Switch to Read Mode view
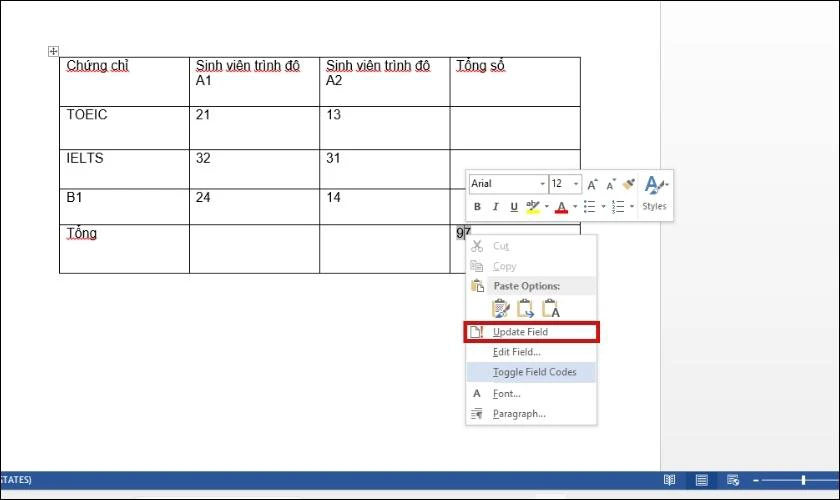This screenshot has height=500, width=840. coord(670,480)
